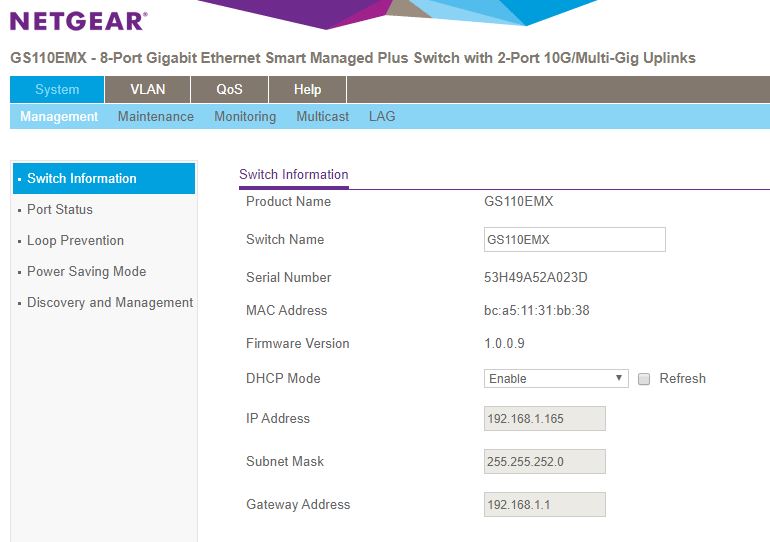Viewport: 770px width, 542px height.
Task: Select the LAG submenu
Action: (382, 116)
